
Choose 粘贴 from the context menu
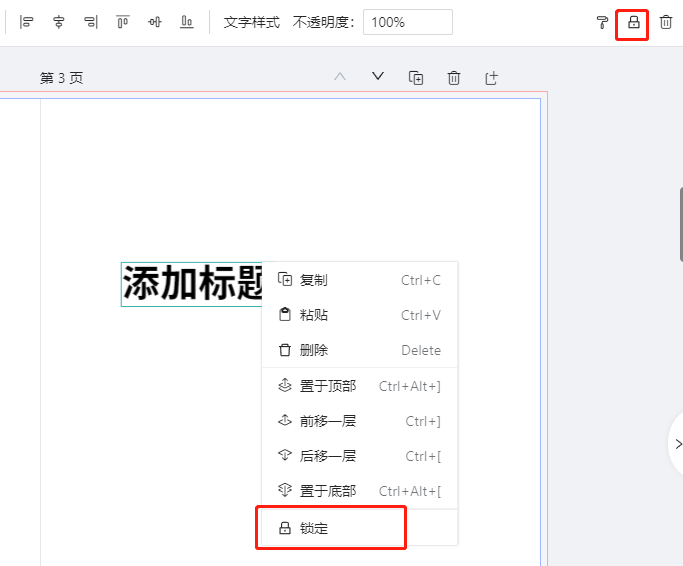[360, 315]
